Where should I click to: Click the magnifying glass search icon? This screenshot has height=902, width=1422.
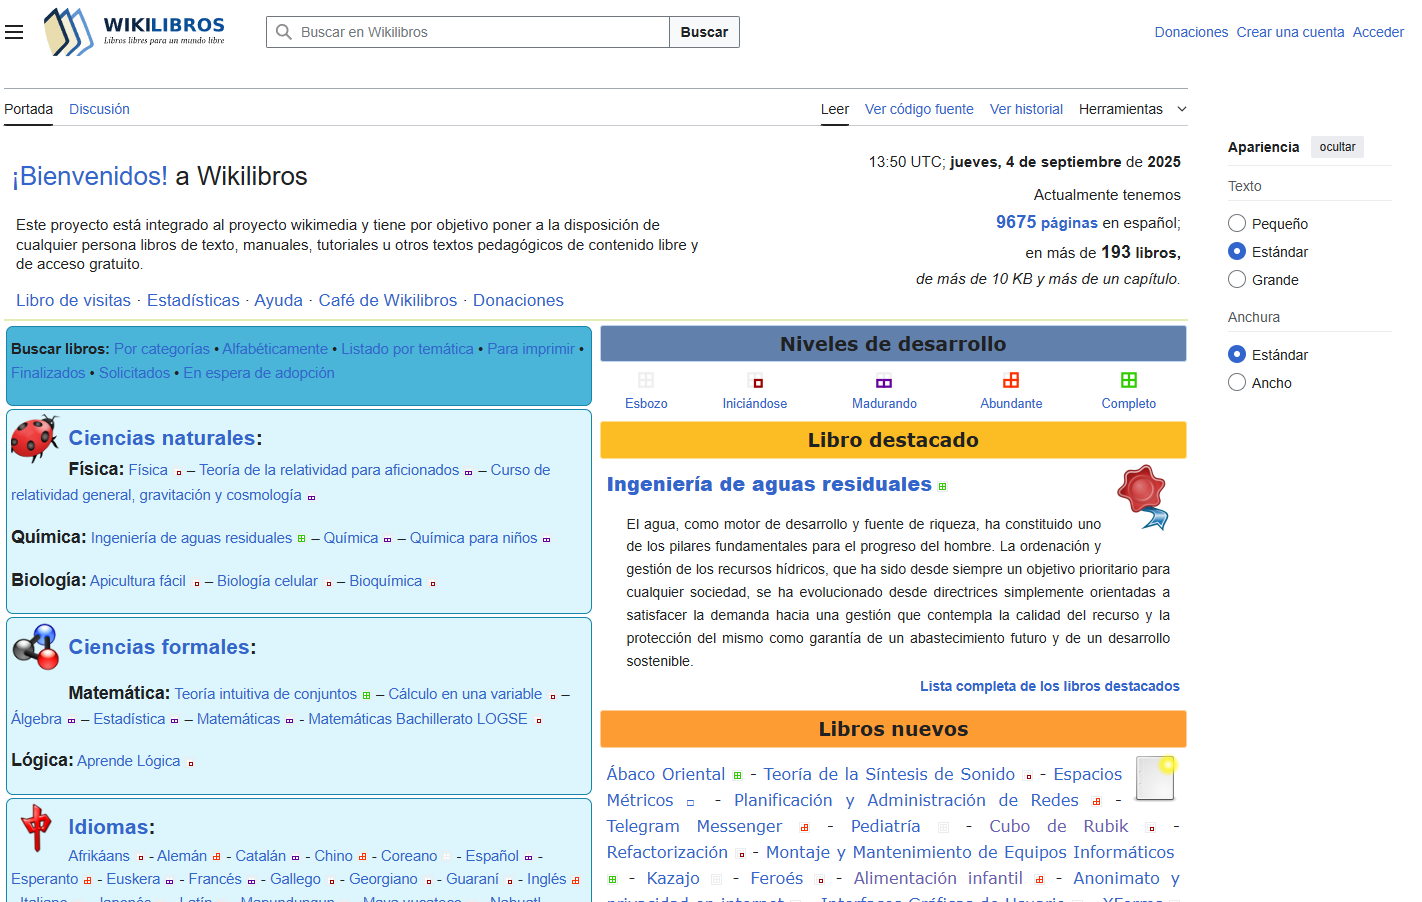(284, 32)
